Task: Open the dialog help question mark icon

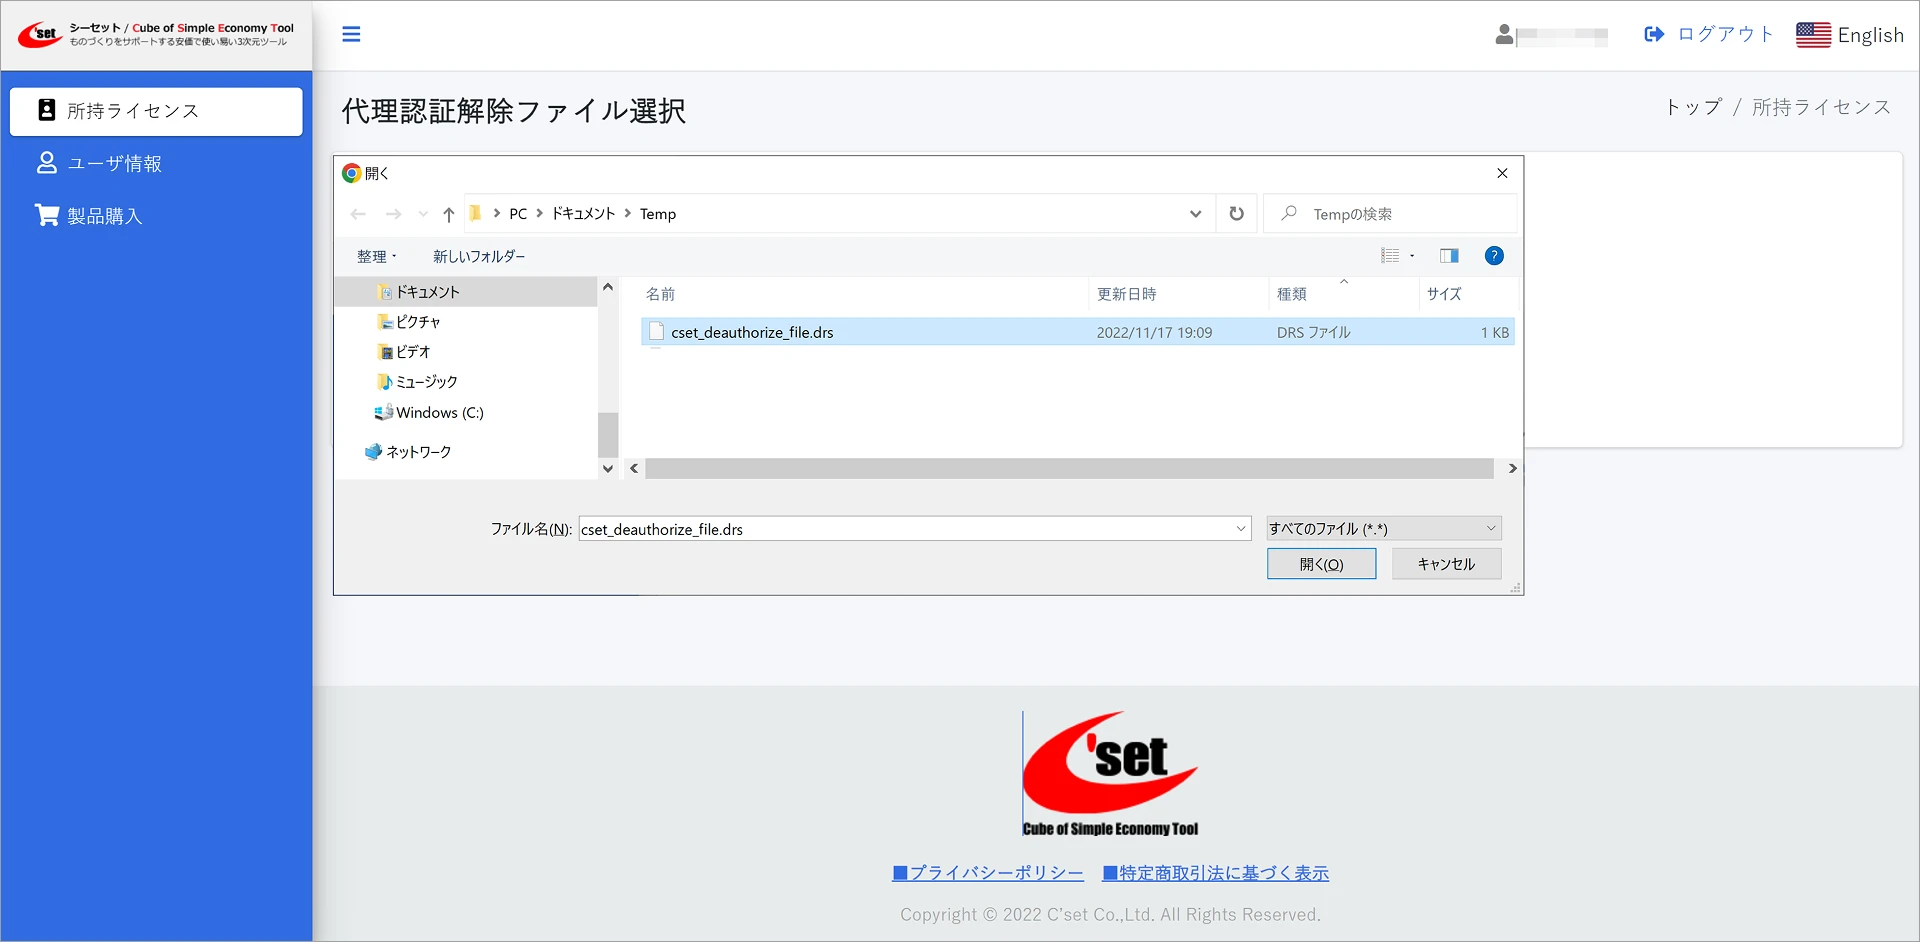Action: (1493, 256)
